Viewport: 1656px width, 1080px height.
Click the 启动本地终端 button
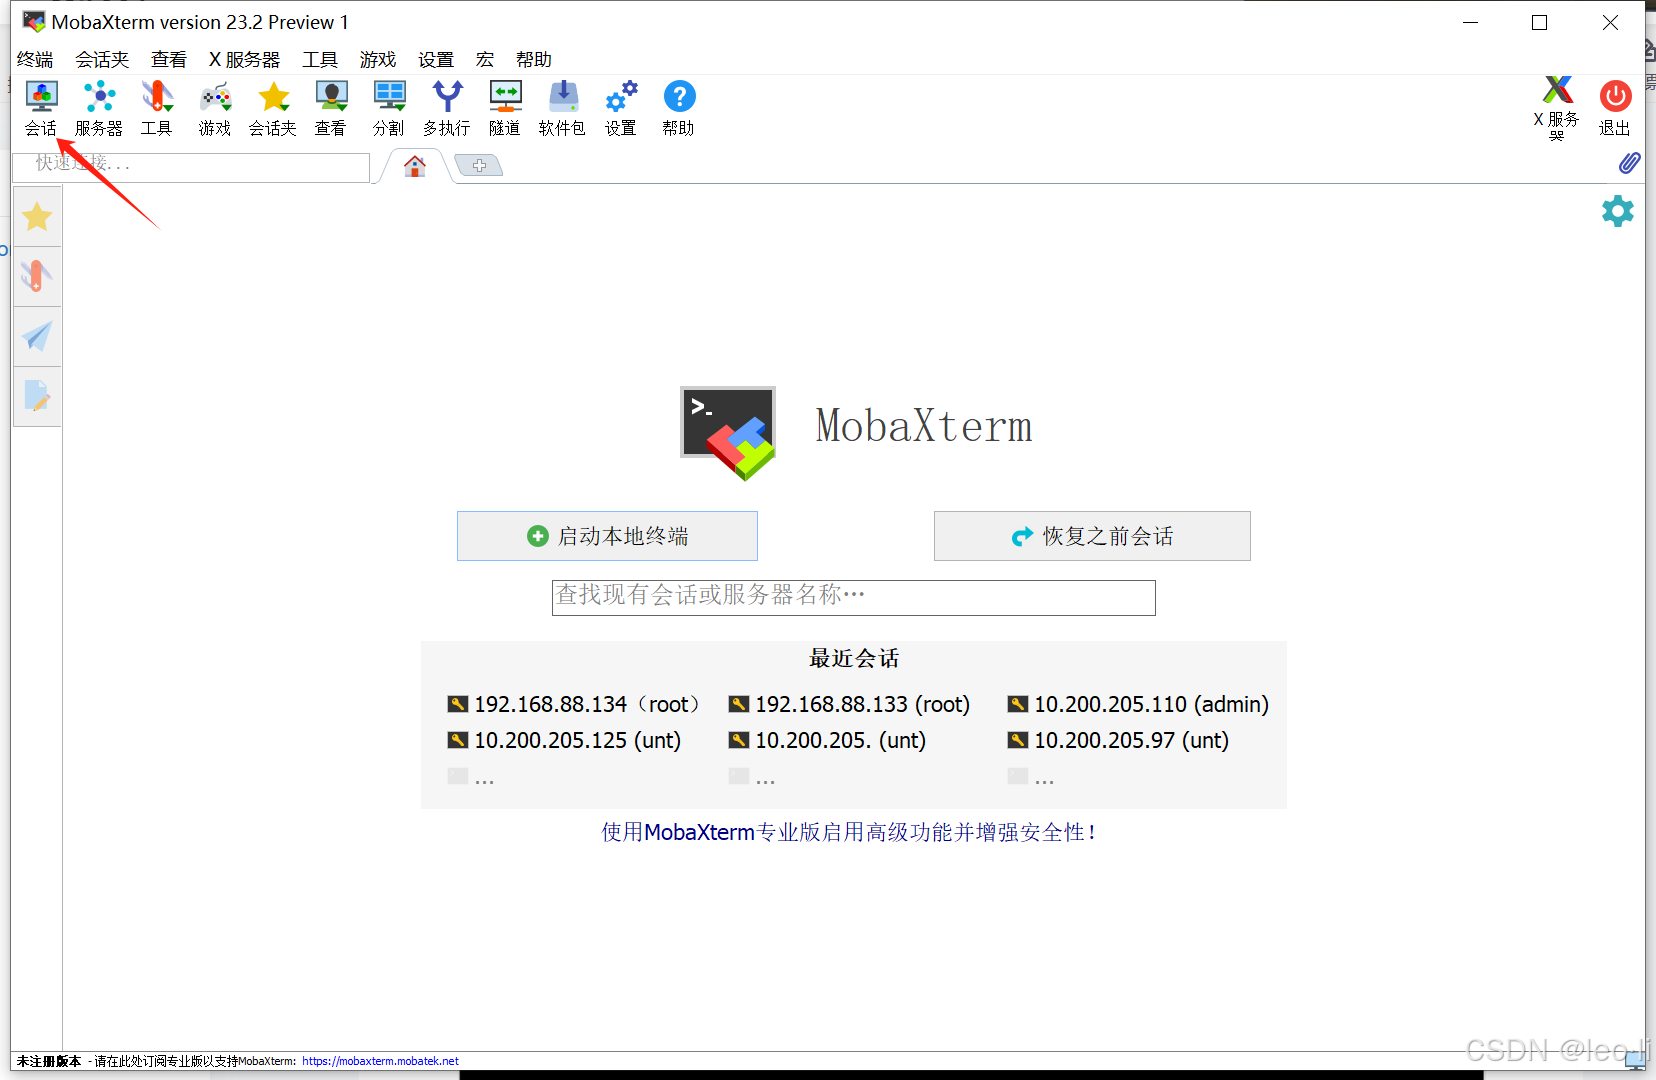(607, 536)
